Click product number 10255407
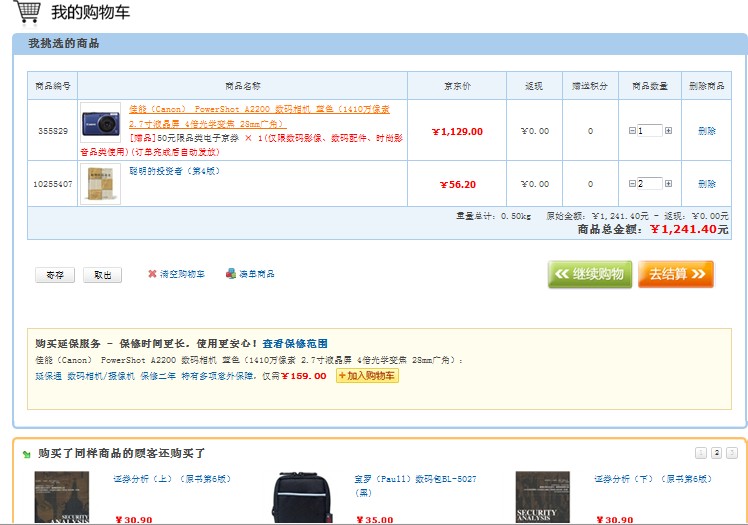748x525 pixels. coord(53,184)
